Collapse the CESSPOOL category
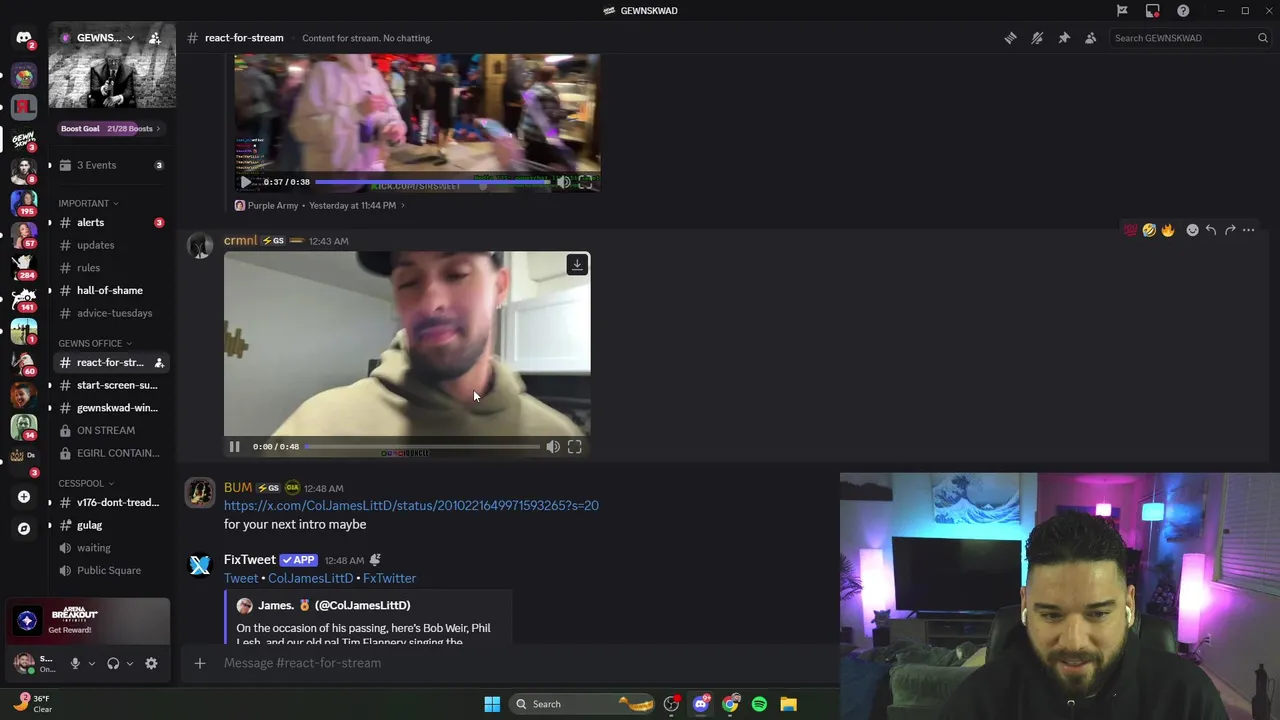1280x720 pixels. point(85,483)
